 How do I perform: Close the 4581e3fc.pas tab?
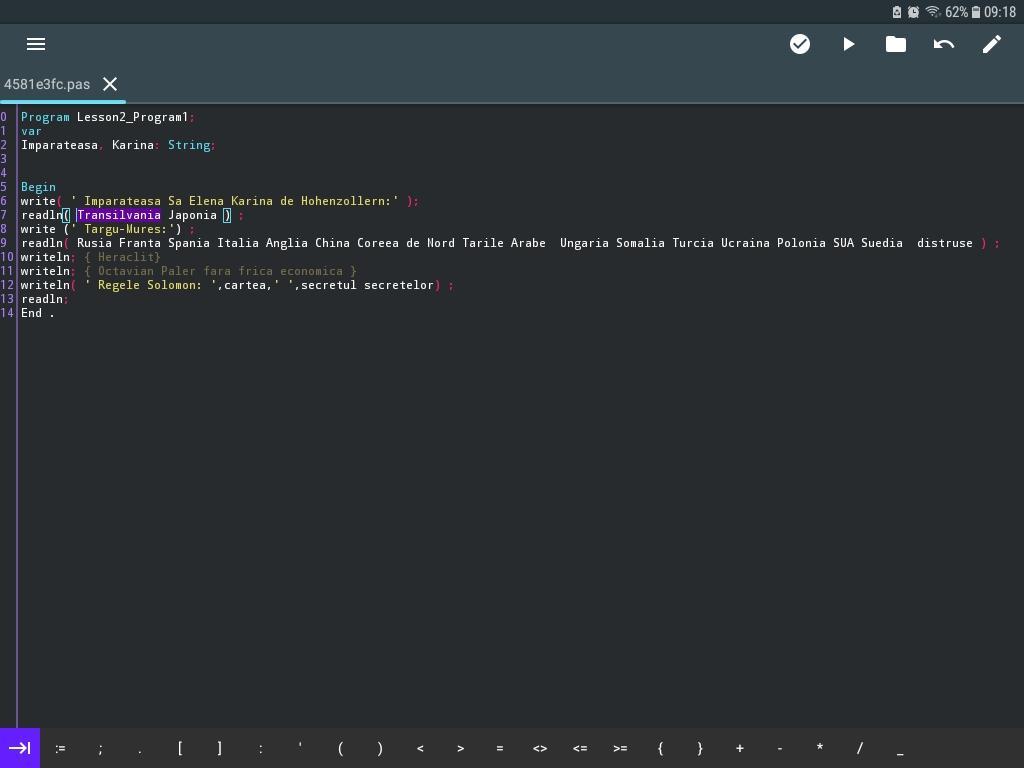(110, 84)
